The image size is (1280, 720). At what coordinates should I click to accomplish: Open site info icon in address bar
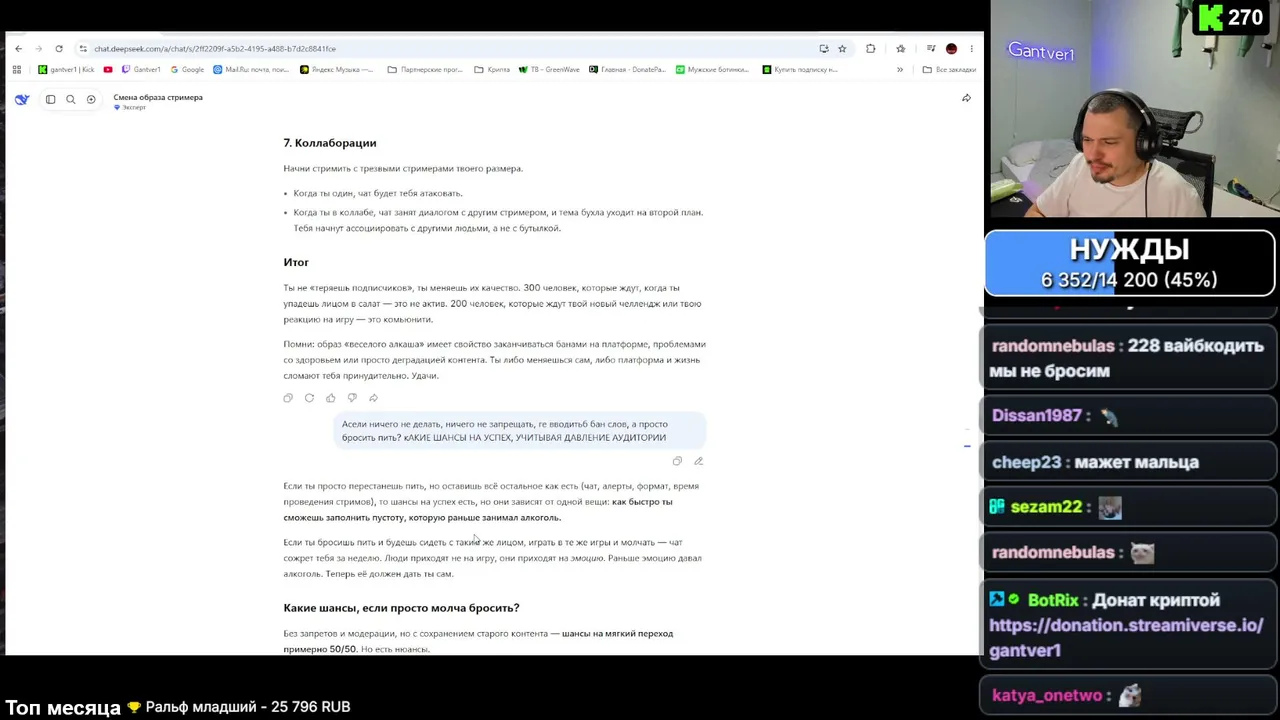pyautogui.click(x=83, y=48)
